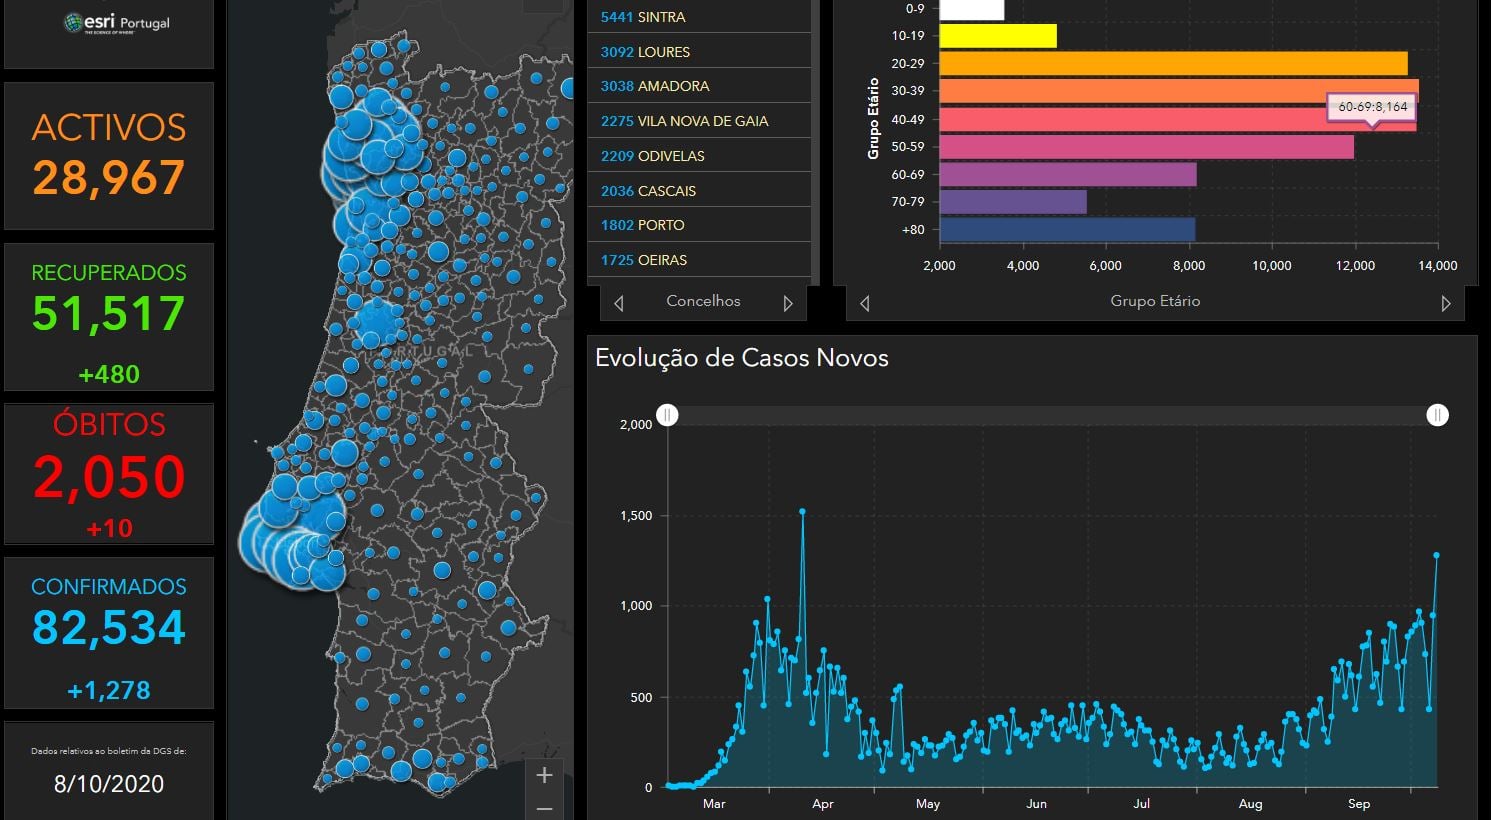Select the right timeline range handle
Screen dimensions: 1492x820
pos(1437,415)
